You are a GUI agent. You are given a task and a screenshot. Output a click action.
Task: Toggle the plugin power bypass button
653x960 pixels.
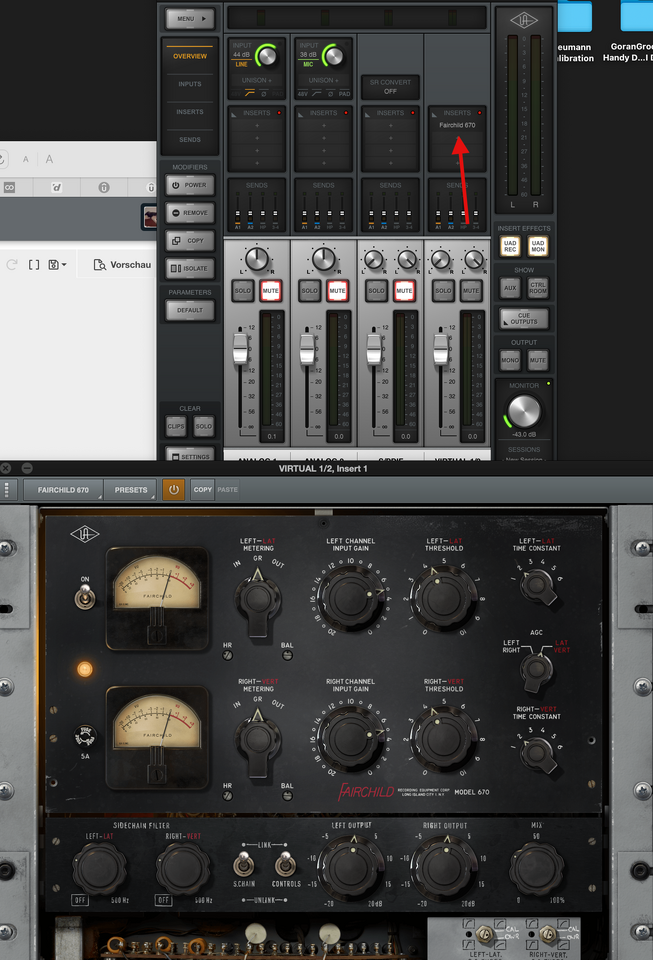pos(174,490)
